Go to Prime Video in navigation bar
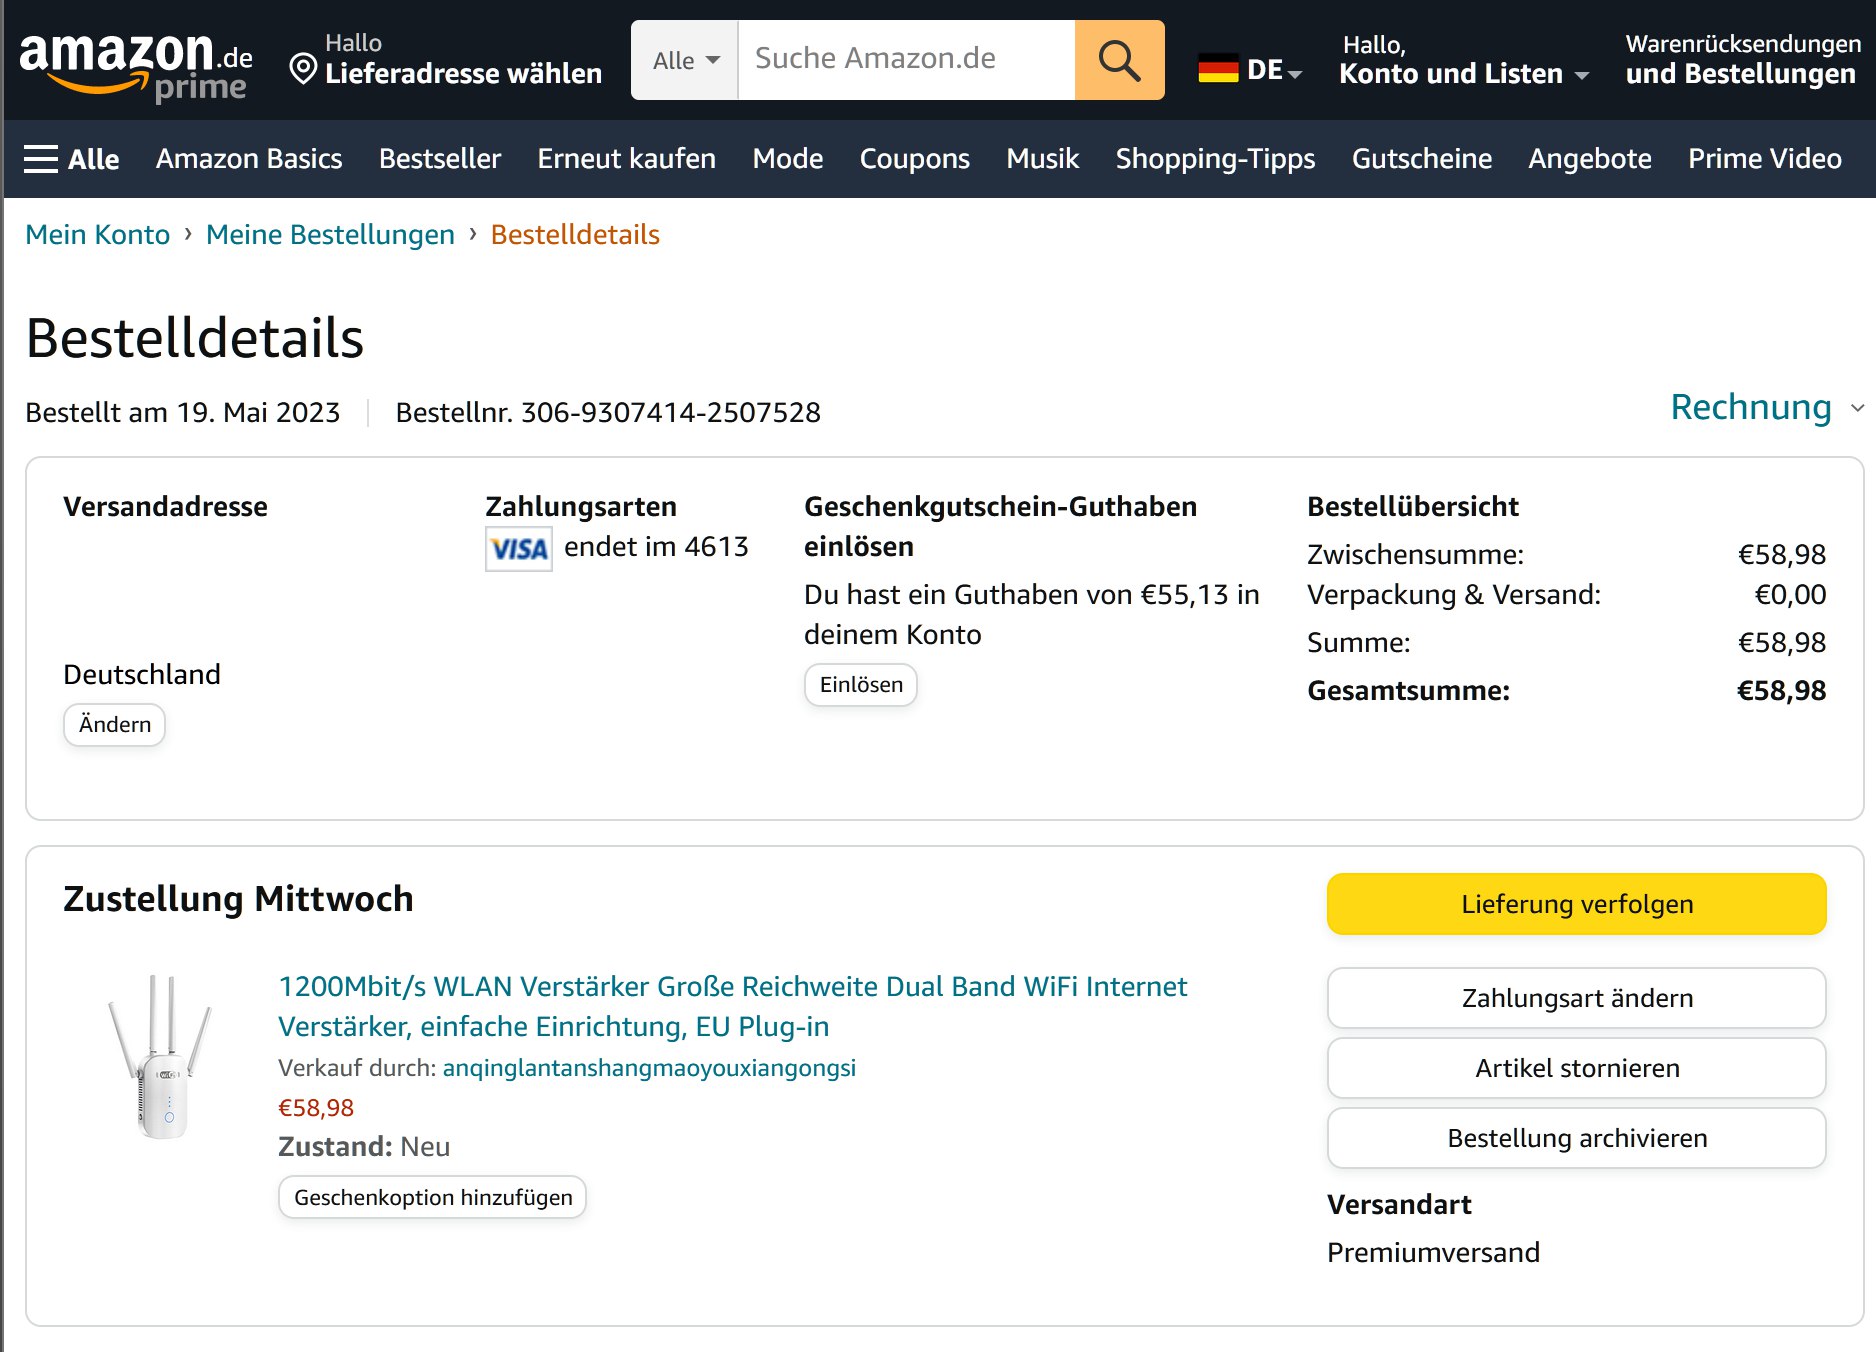 (x=1764, y=159)
